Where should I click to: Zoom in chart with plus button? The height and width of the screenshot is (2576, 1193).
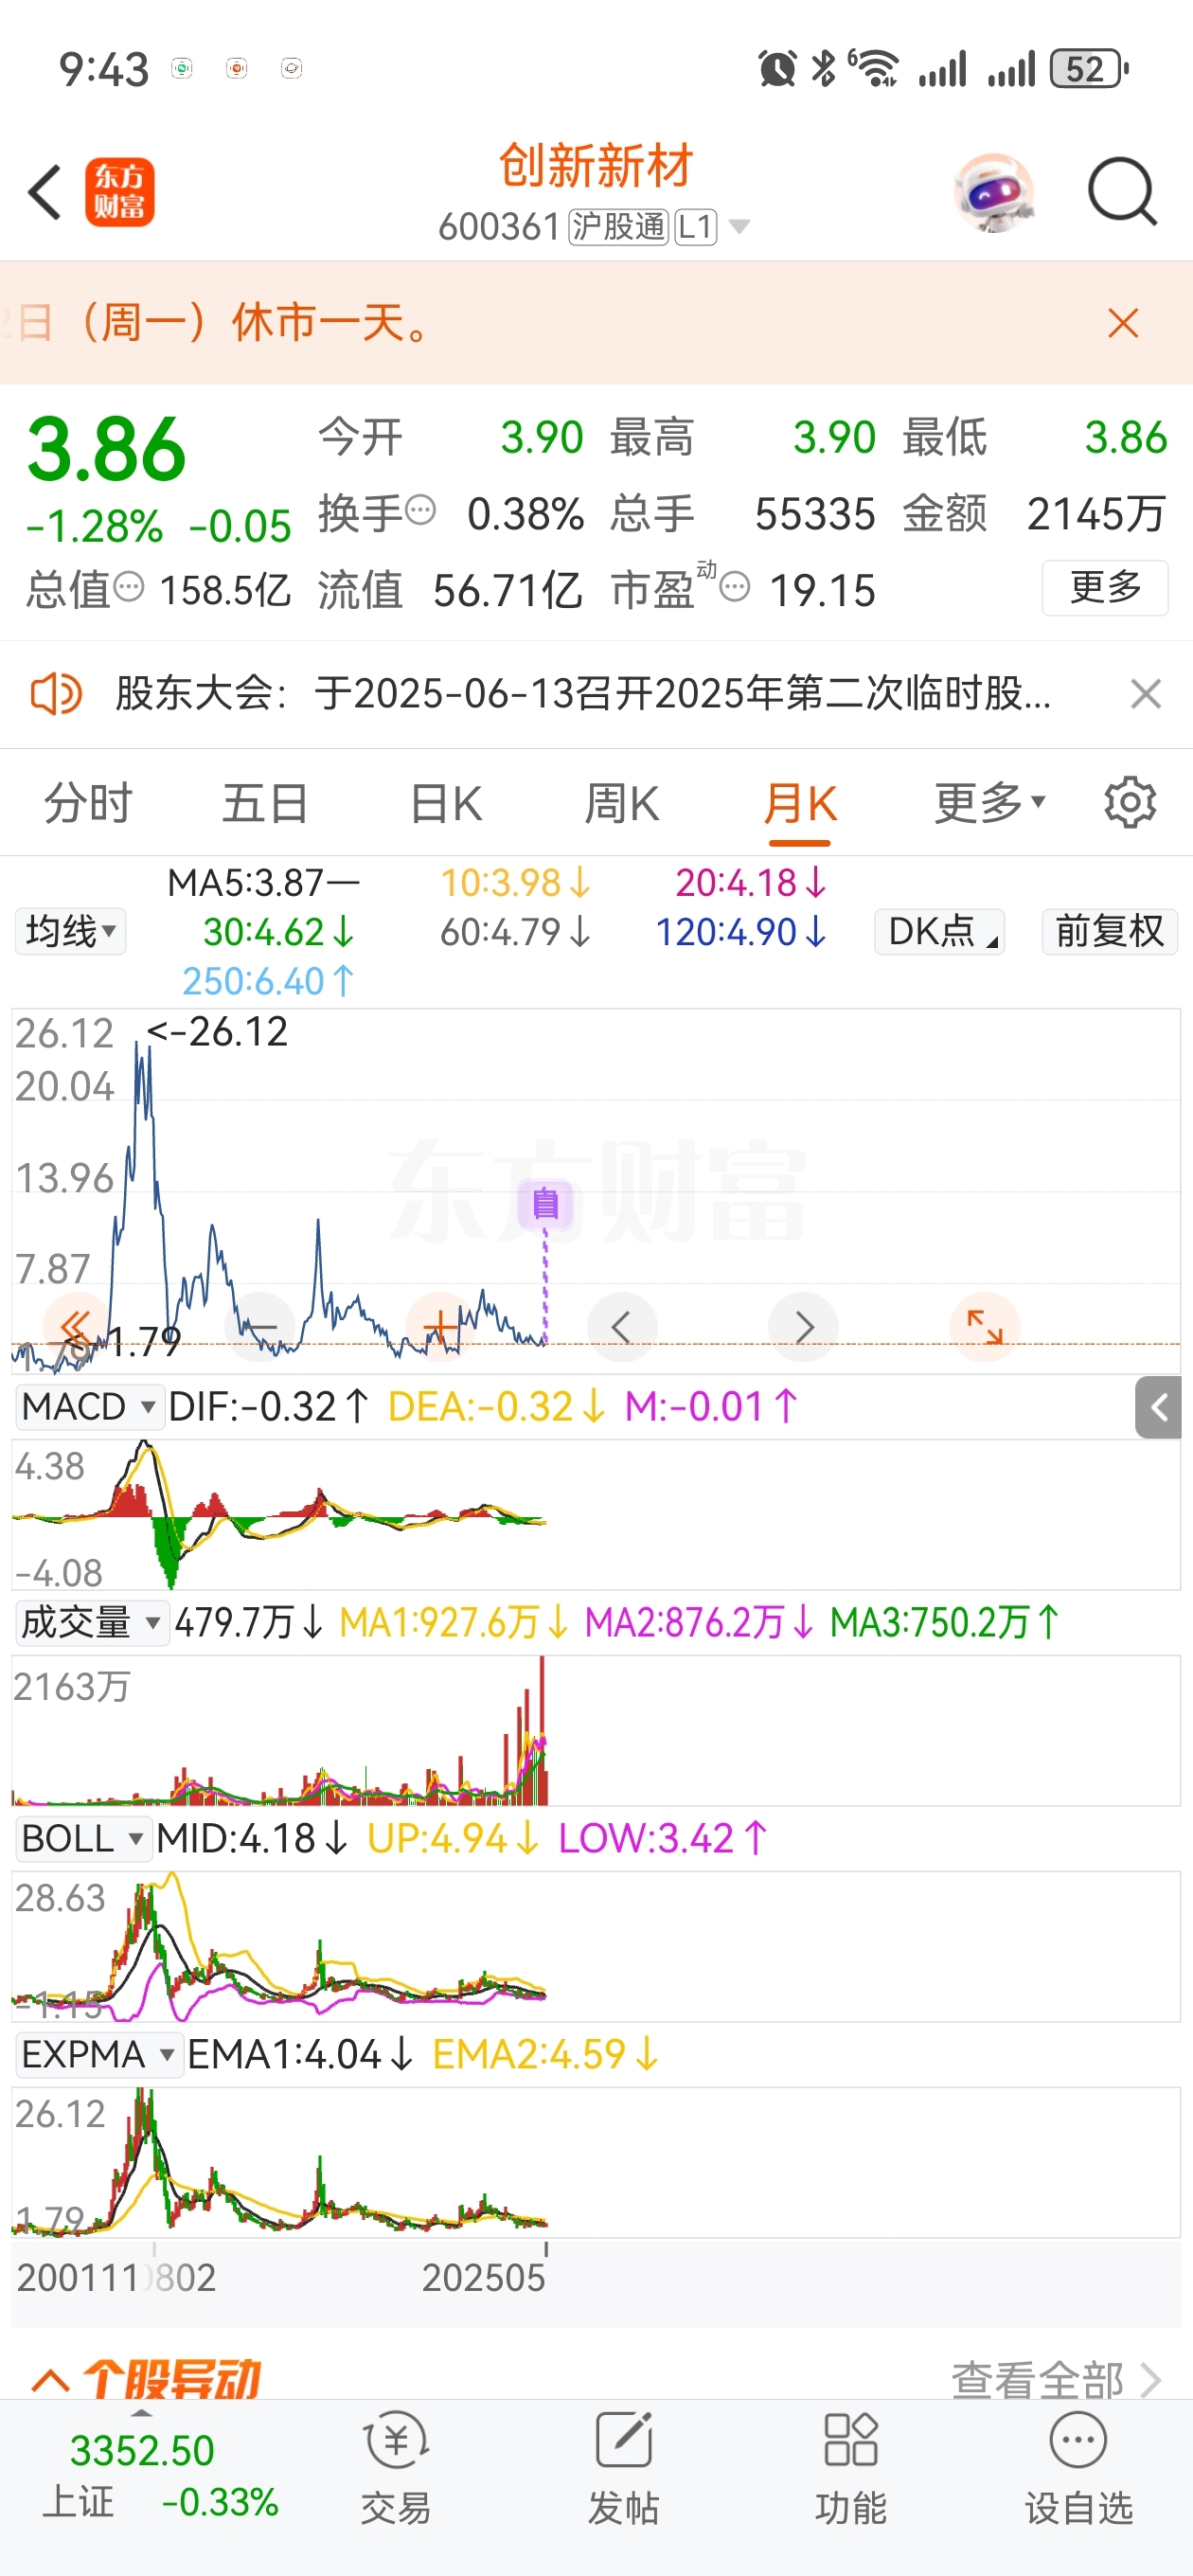click(x=441, y=1327)
